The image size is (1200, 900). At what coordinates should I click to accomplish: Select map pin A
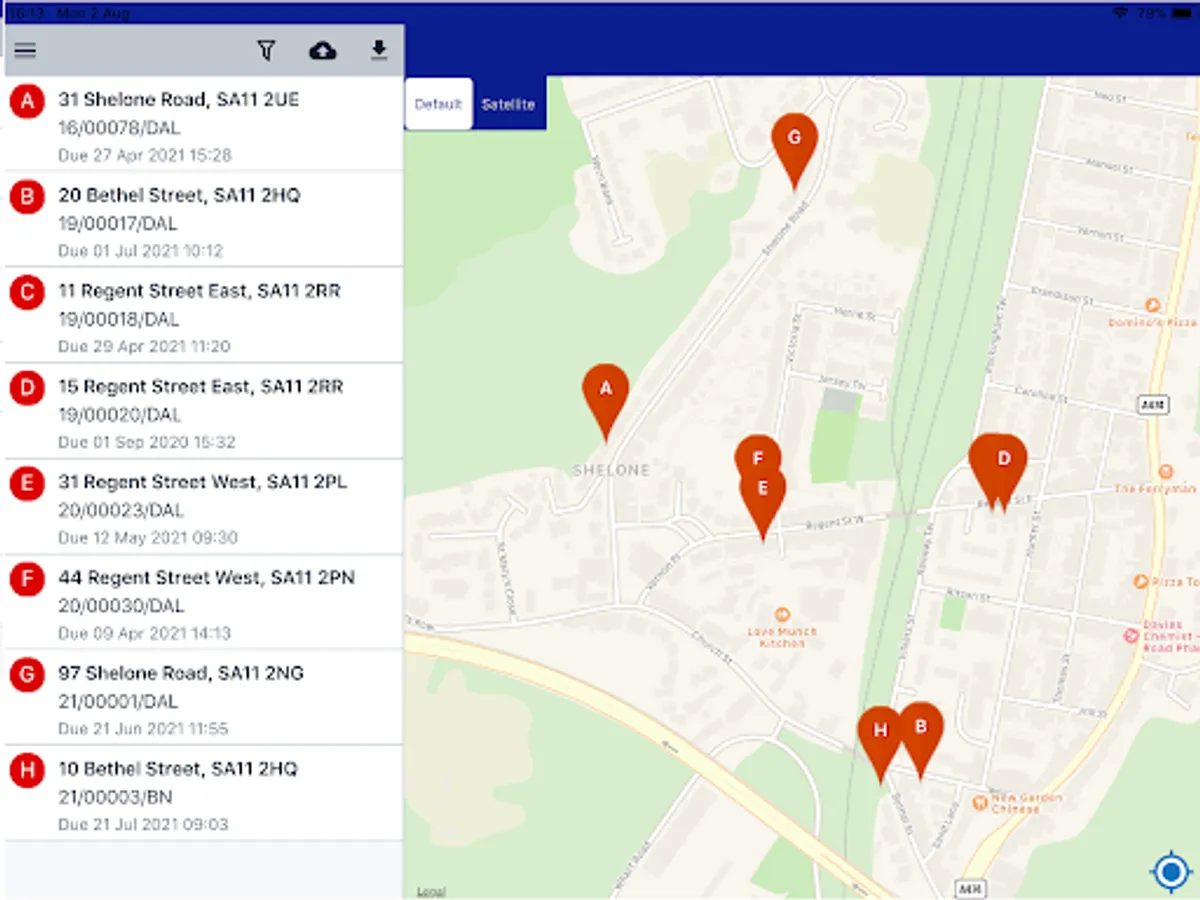tap(606, 401)
